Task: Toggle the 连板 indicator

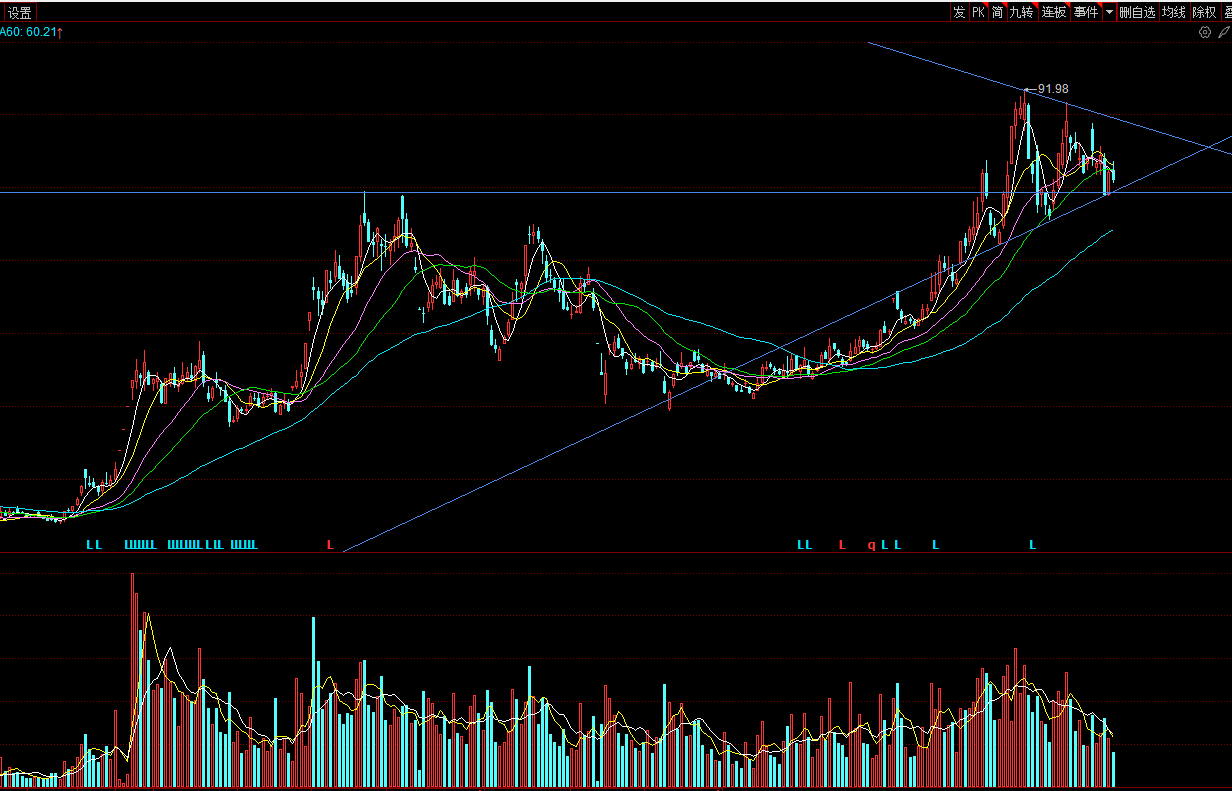Action: pos(1054,12)
